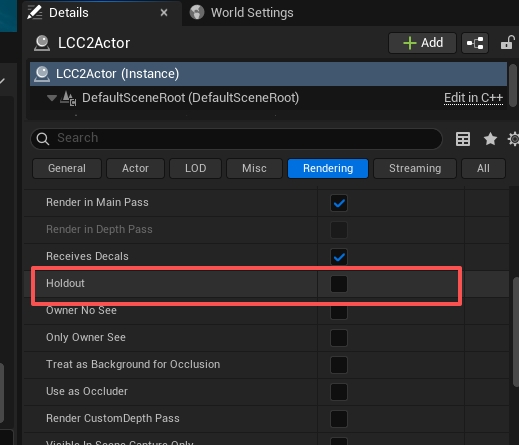This screenshot has width=519, height=445.
Task: Show only favorites star icon
Action: click(x=490, y=139)
